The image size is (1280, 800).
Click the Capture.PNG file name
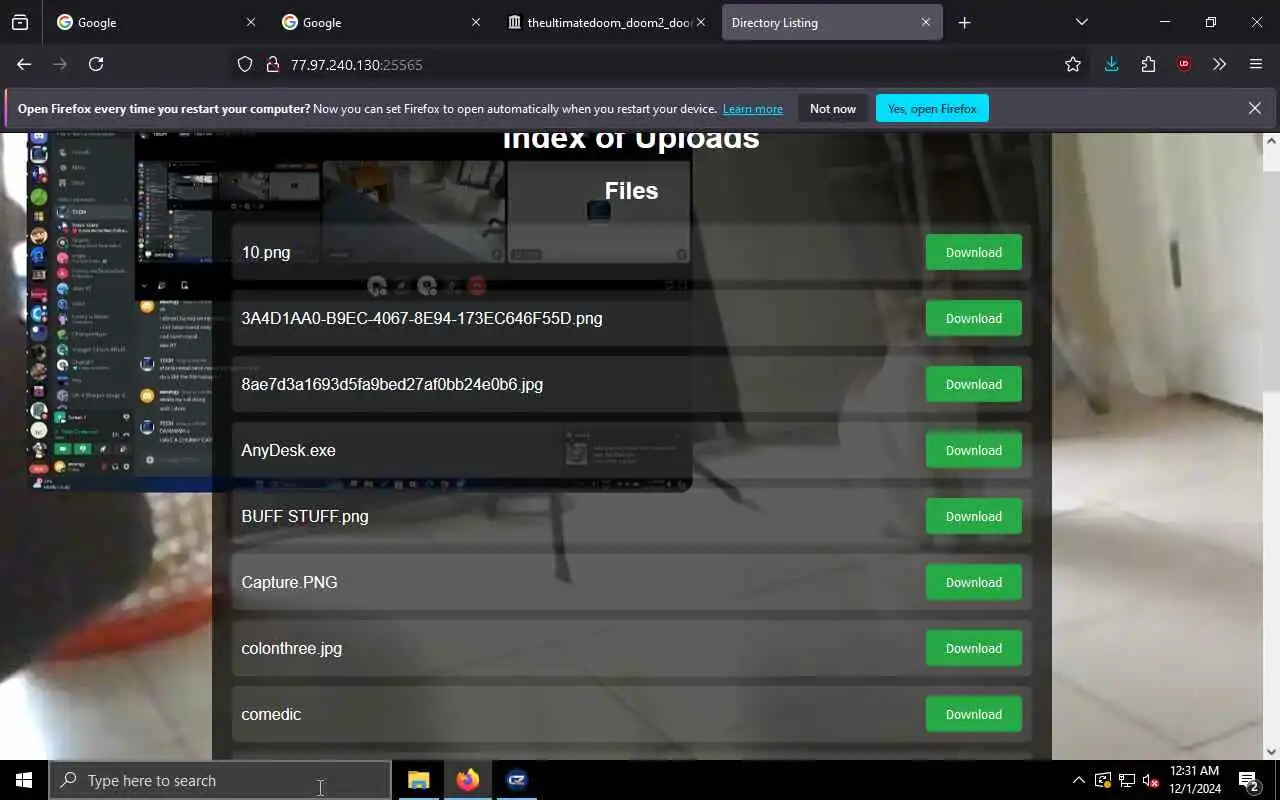289,582
